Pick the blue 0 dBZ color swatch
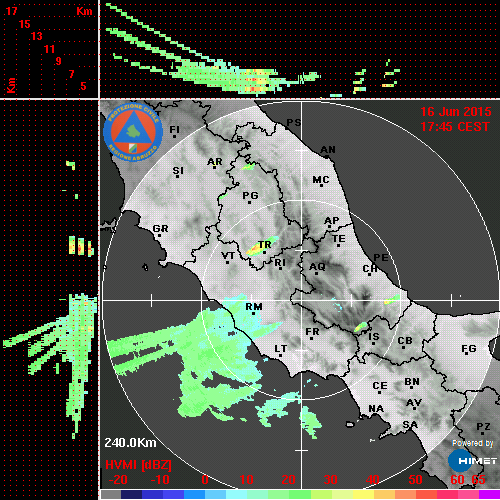Screen dimensions: 500x500 194,494
